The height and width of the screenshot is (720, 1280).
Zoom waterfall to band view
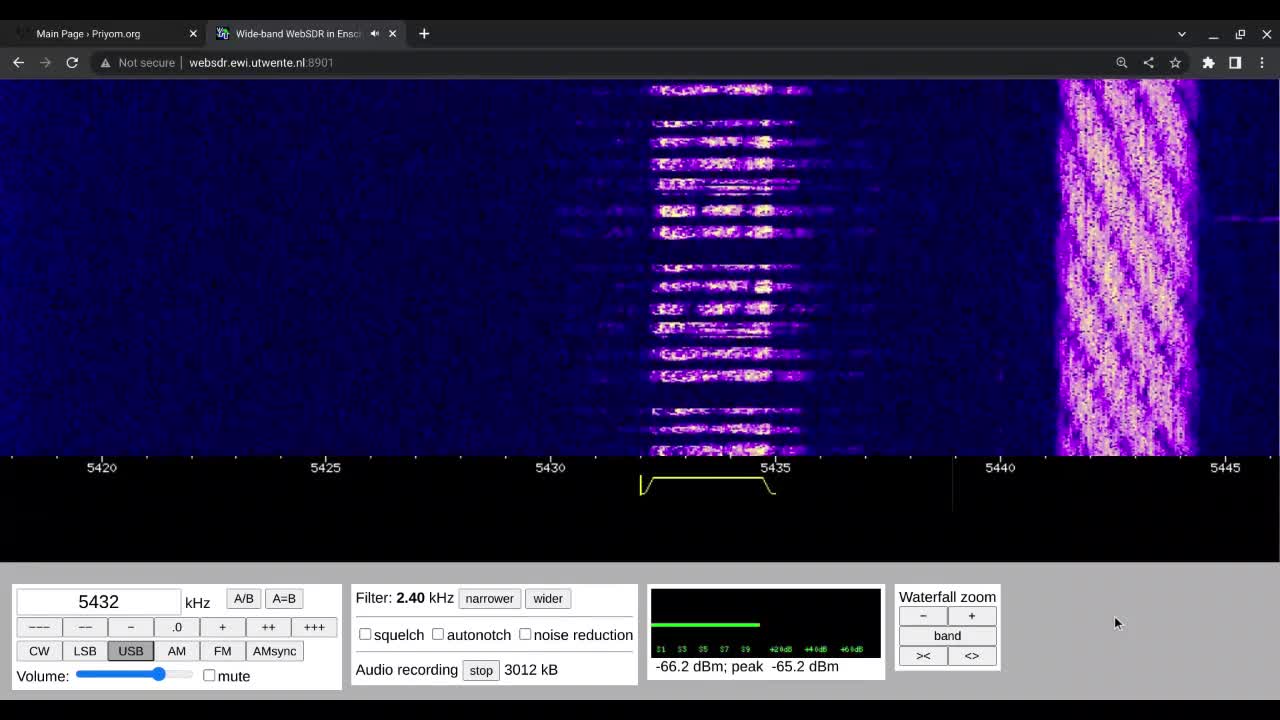[947, 636]
